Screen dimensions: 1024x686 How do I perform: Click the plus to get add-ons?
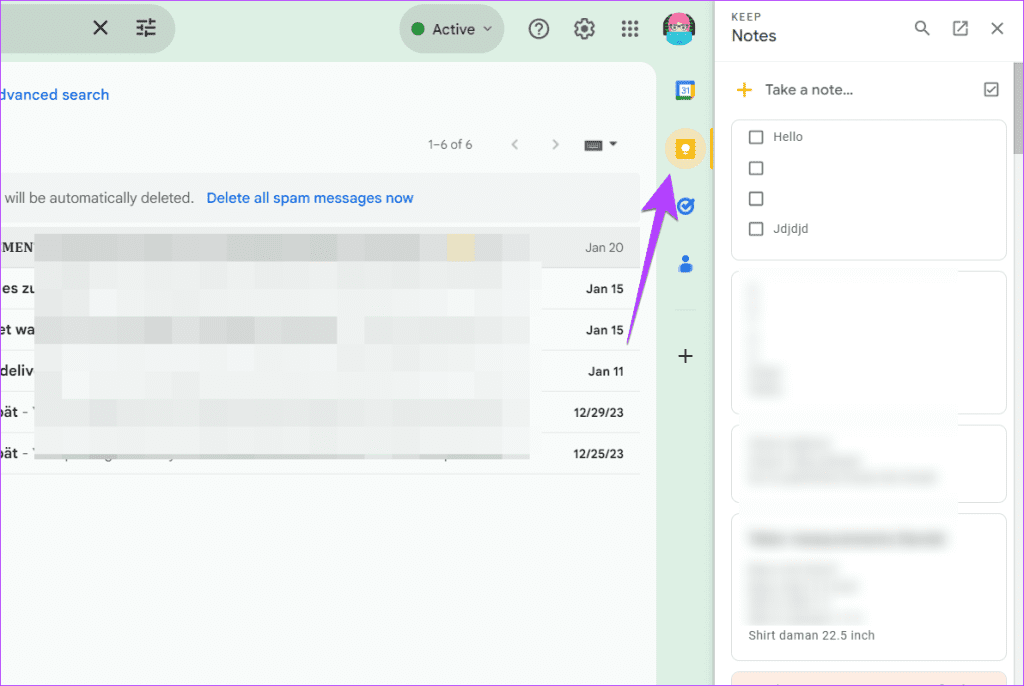pyautogui.click(x=684, y=355)
